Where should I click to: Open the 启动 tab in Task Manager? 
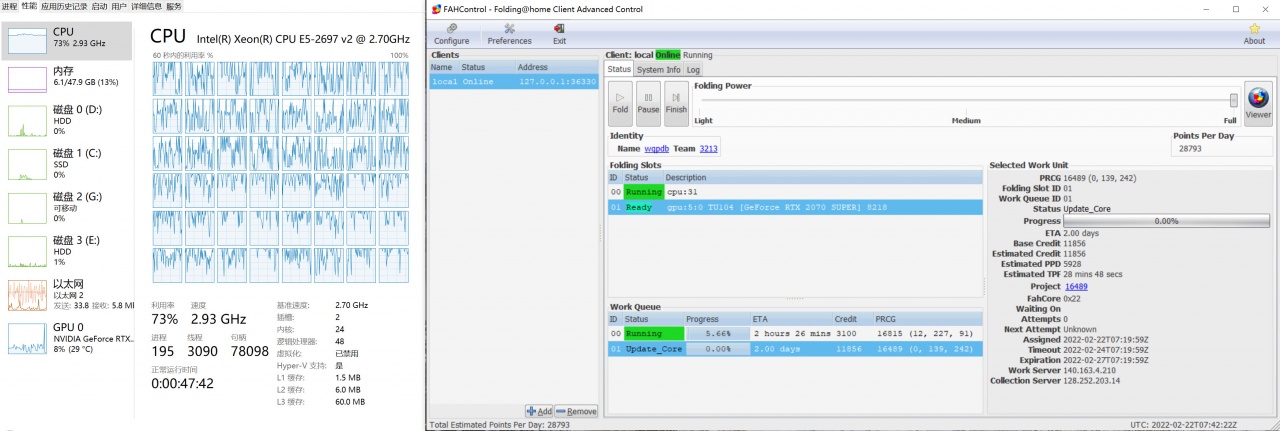click(x=99, y=6)
